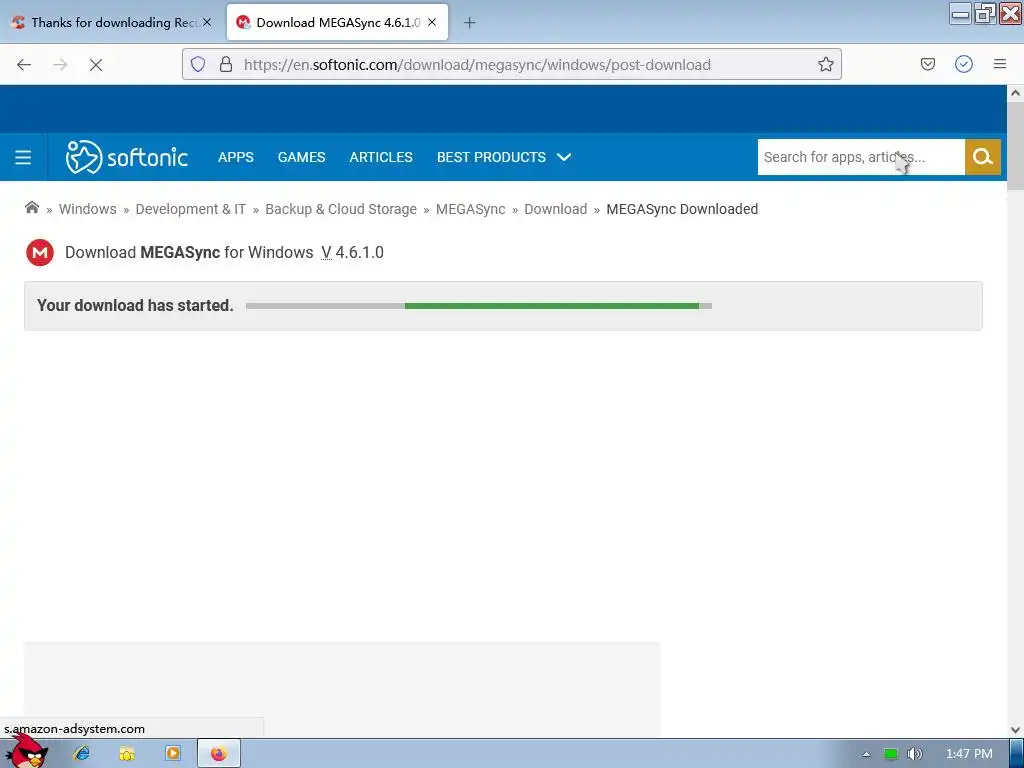This screenshot has width=1024, height=768.
Task: Open the Save to Pocket icon
Action: point(928,64)
